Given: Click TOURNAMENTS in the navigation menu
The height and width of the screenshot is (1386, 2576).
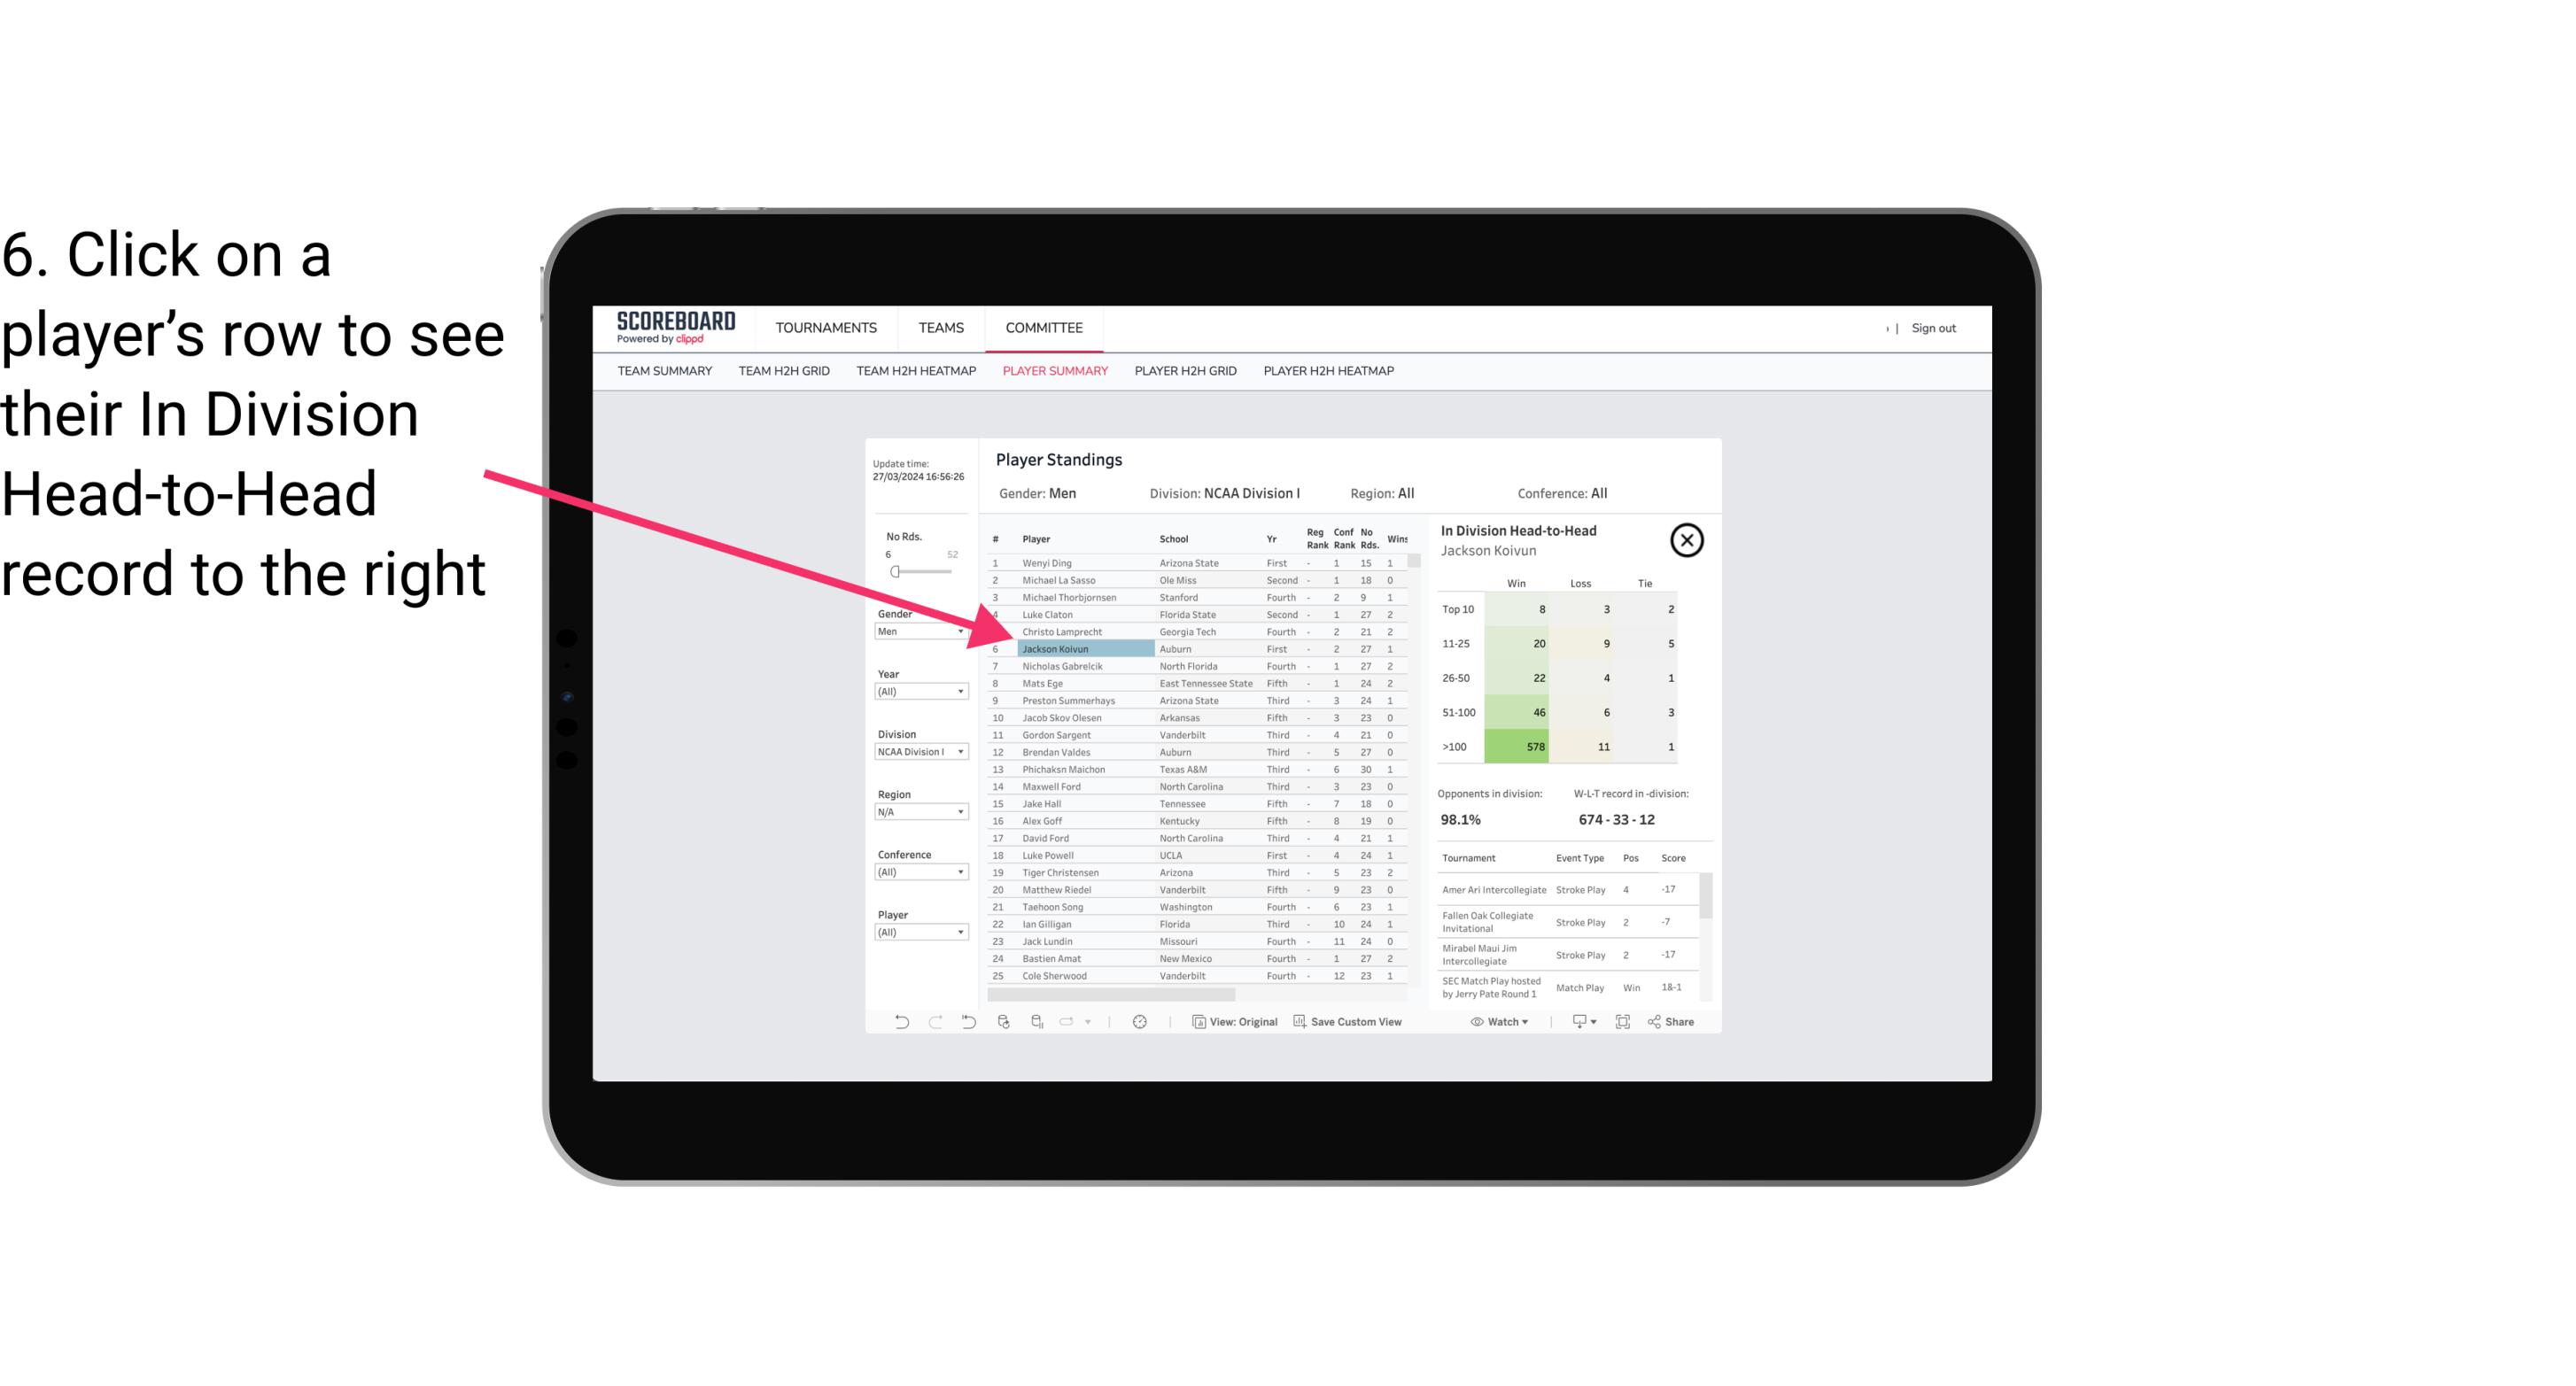Looking at the screenshot, I should tap(826, 328).
